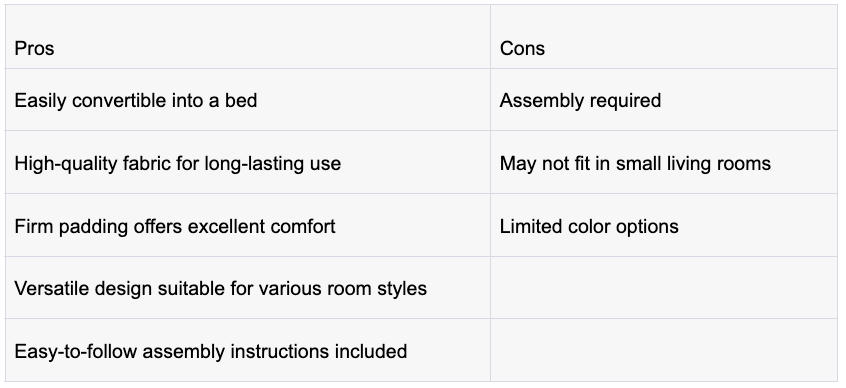The height and width of the screenshot is (388, 846).
Task: Click empty Cons cell beside Versatile design row
Action: click(664, 288)
